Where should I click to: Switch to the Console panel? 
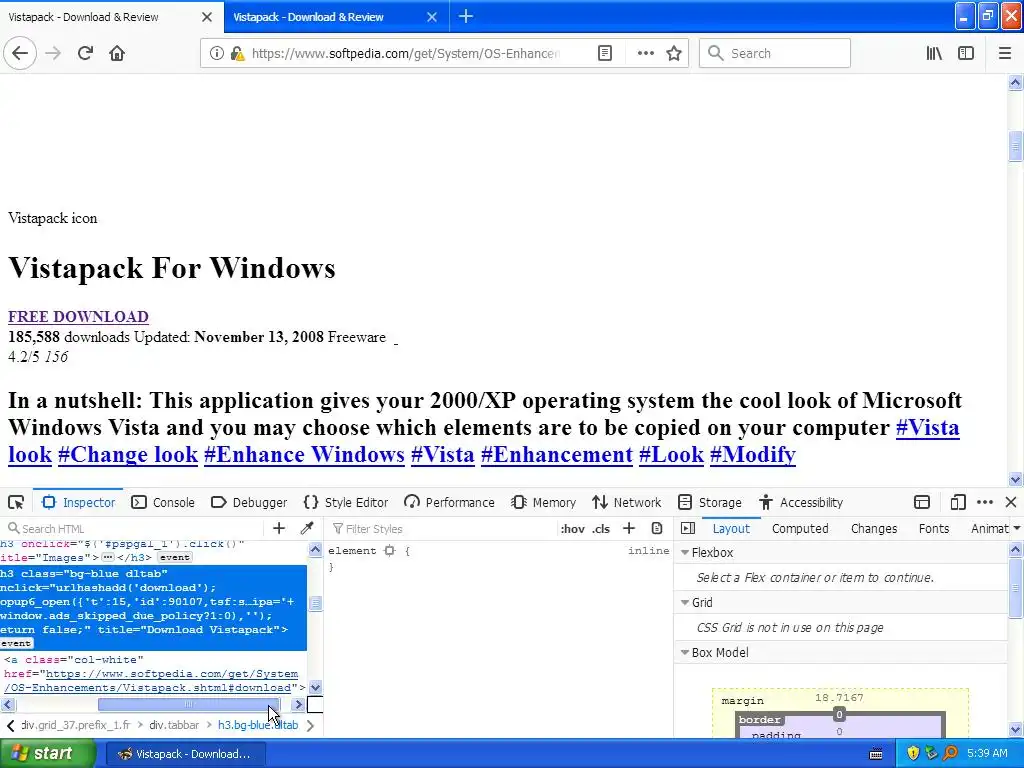(x=163, y=502)
